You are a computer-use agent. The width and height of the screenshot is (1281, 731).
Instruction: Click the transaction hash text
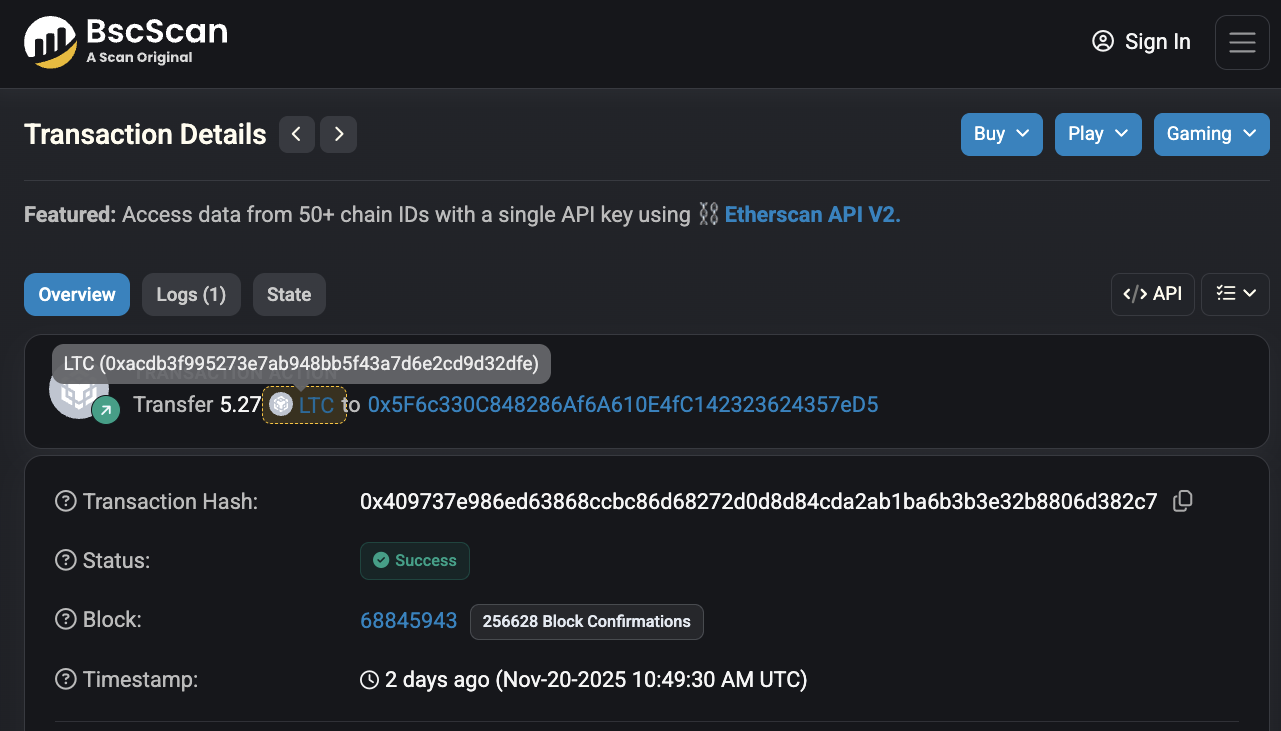click(759, 502)
